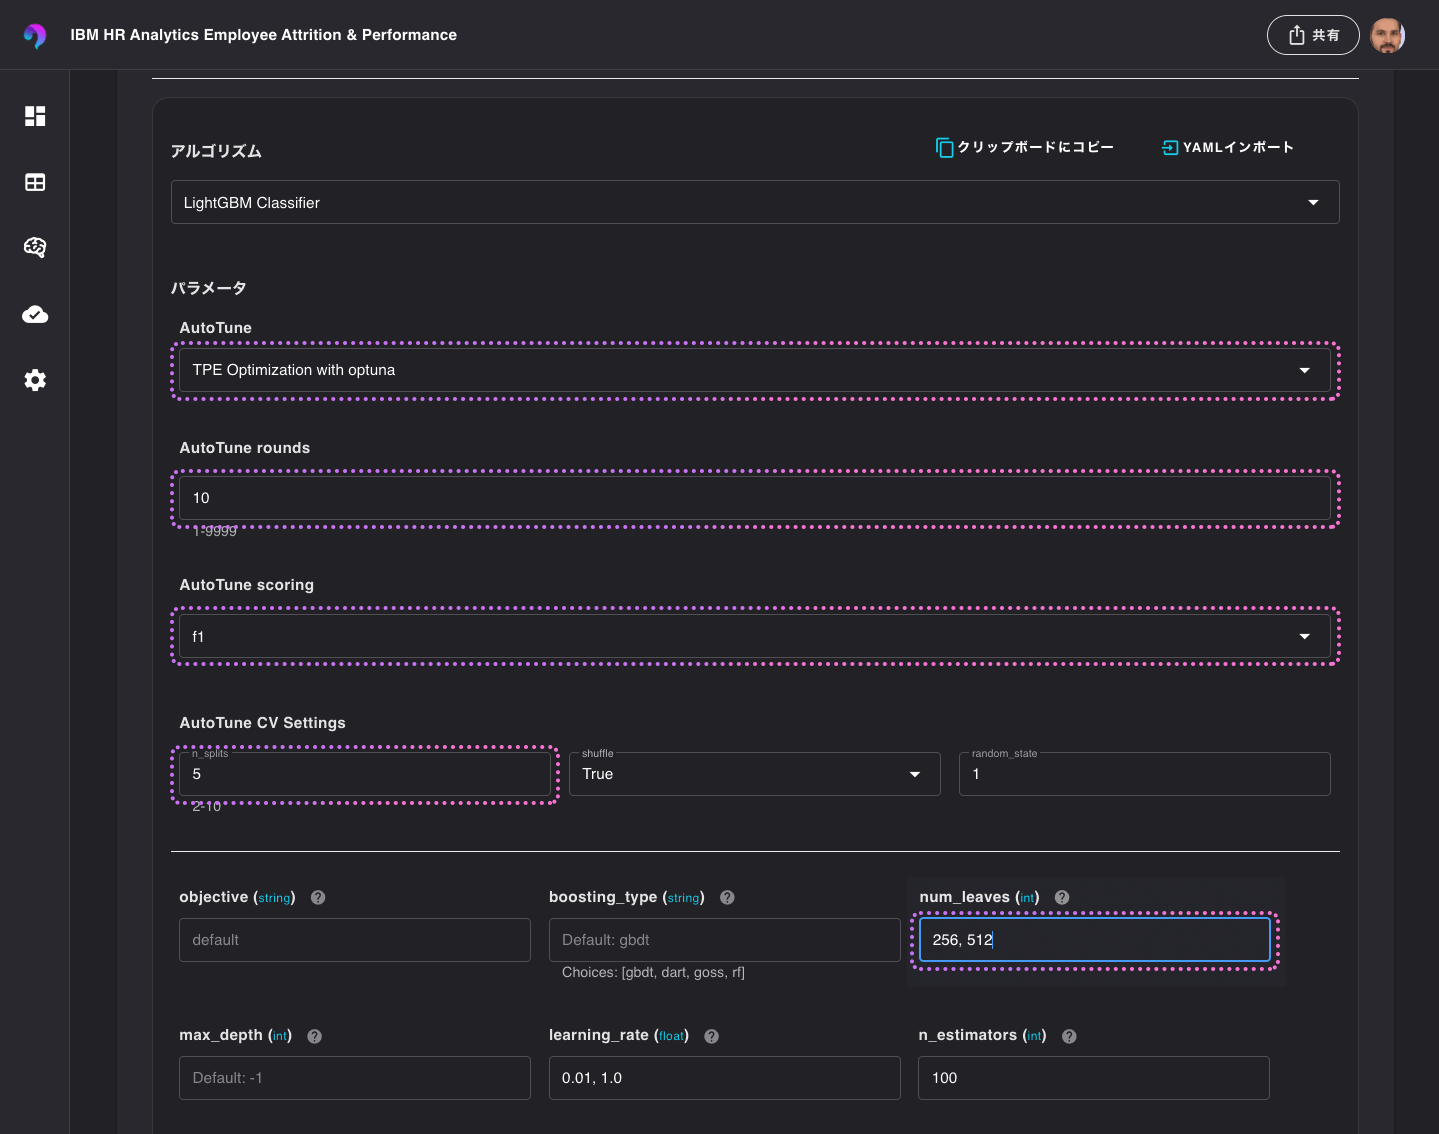This screenshot has width=1439, height=1134.
Task: Click the n_estimators input field
Action: click(x=1093, y=1078)
